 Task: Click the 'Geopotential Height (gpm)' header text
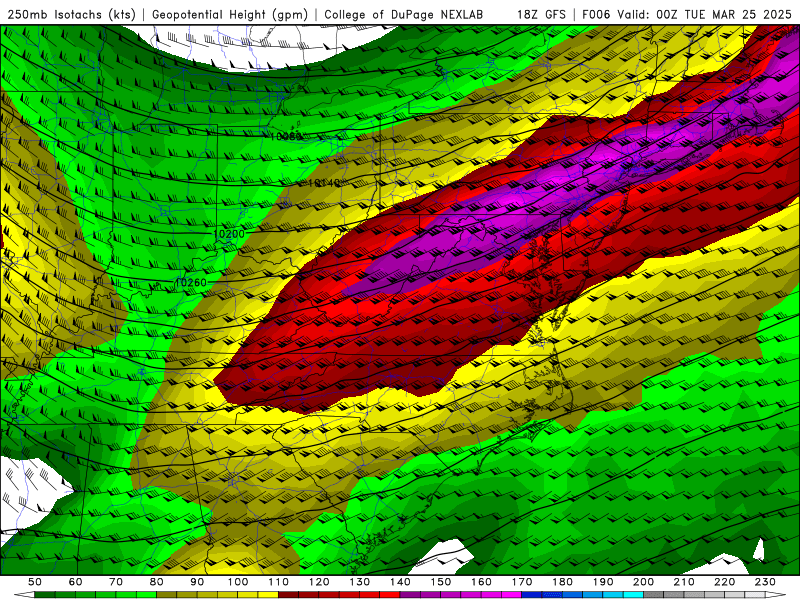click(x=230, y=14)
